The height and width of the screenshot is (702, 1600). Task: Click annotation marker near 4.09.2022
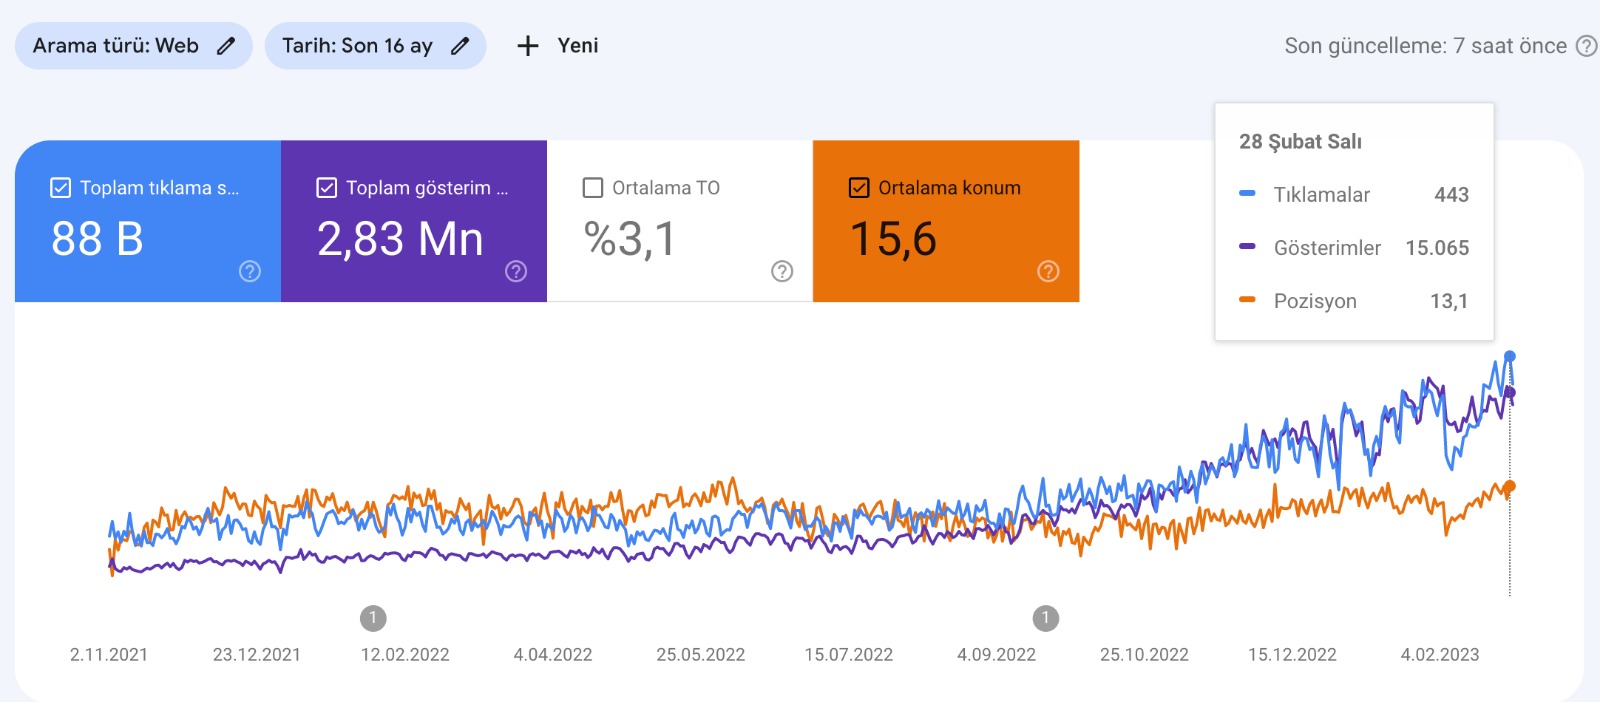[x=1045, y=618]
